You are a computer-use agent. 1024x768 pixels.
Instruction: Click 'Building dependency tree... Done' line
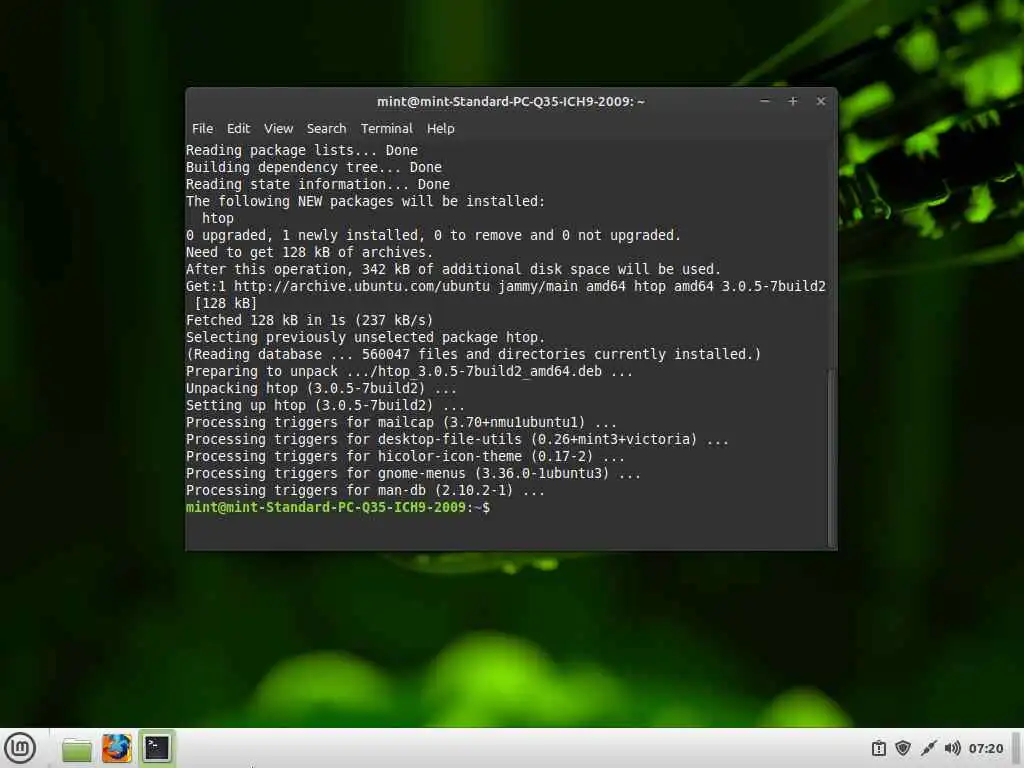point(313,167)
